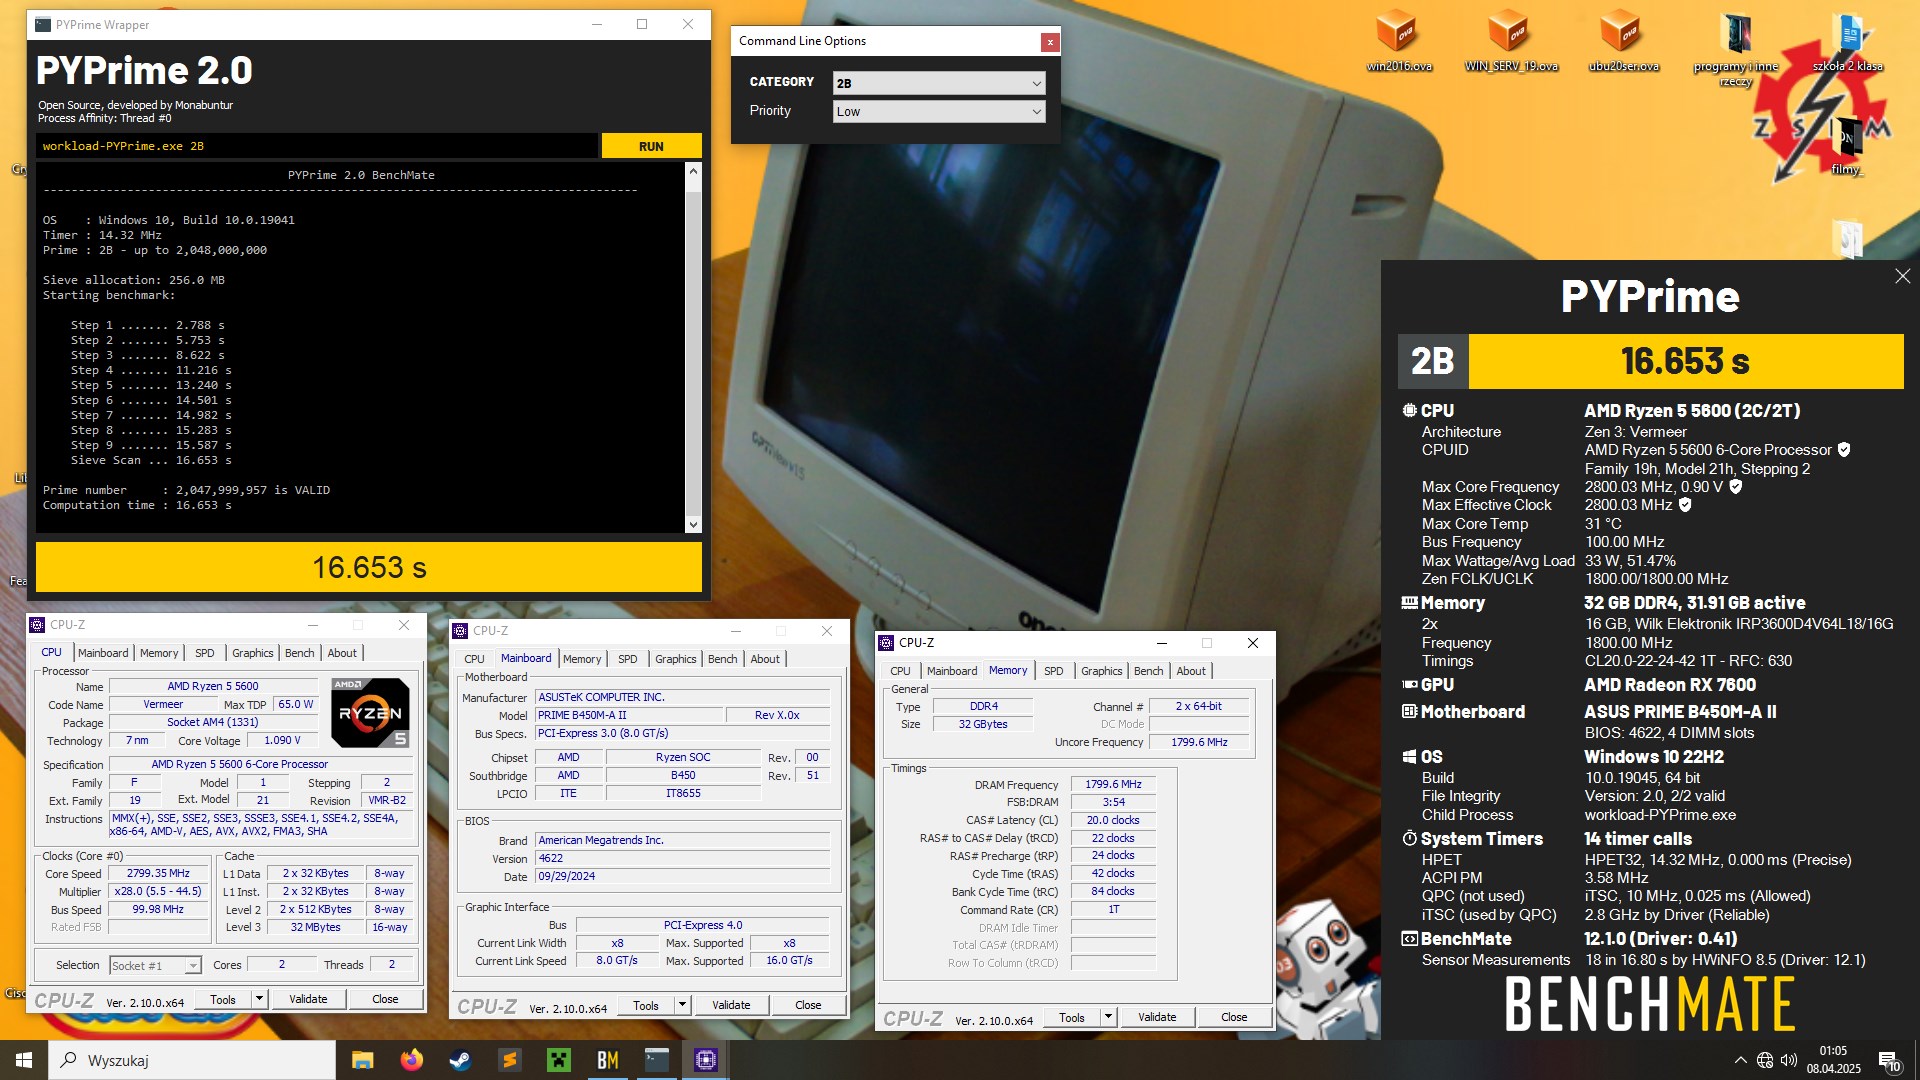The height and width of the screenshot is (1080, 1920).
Task: Click the taskbar clock showing 01:05
Action: [1833, 1060]
